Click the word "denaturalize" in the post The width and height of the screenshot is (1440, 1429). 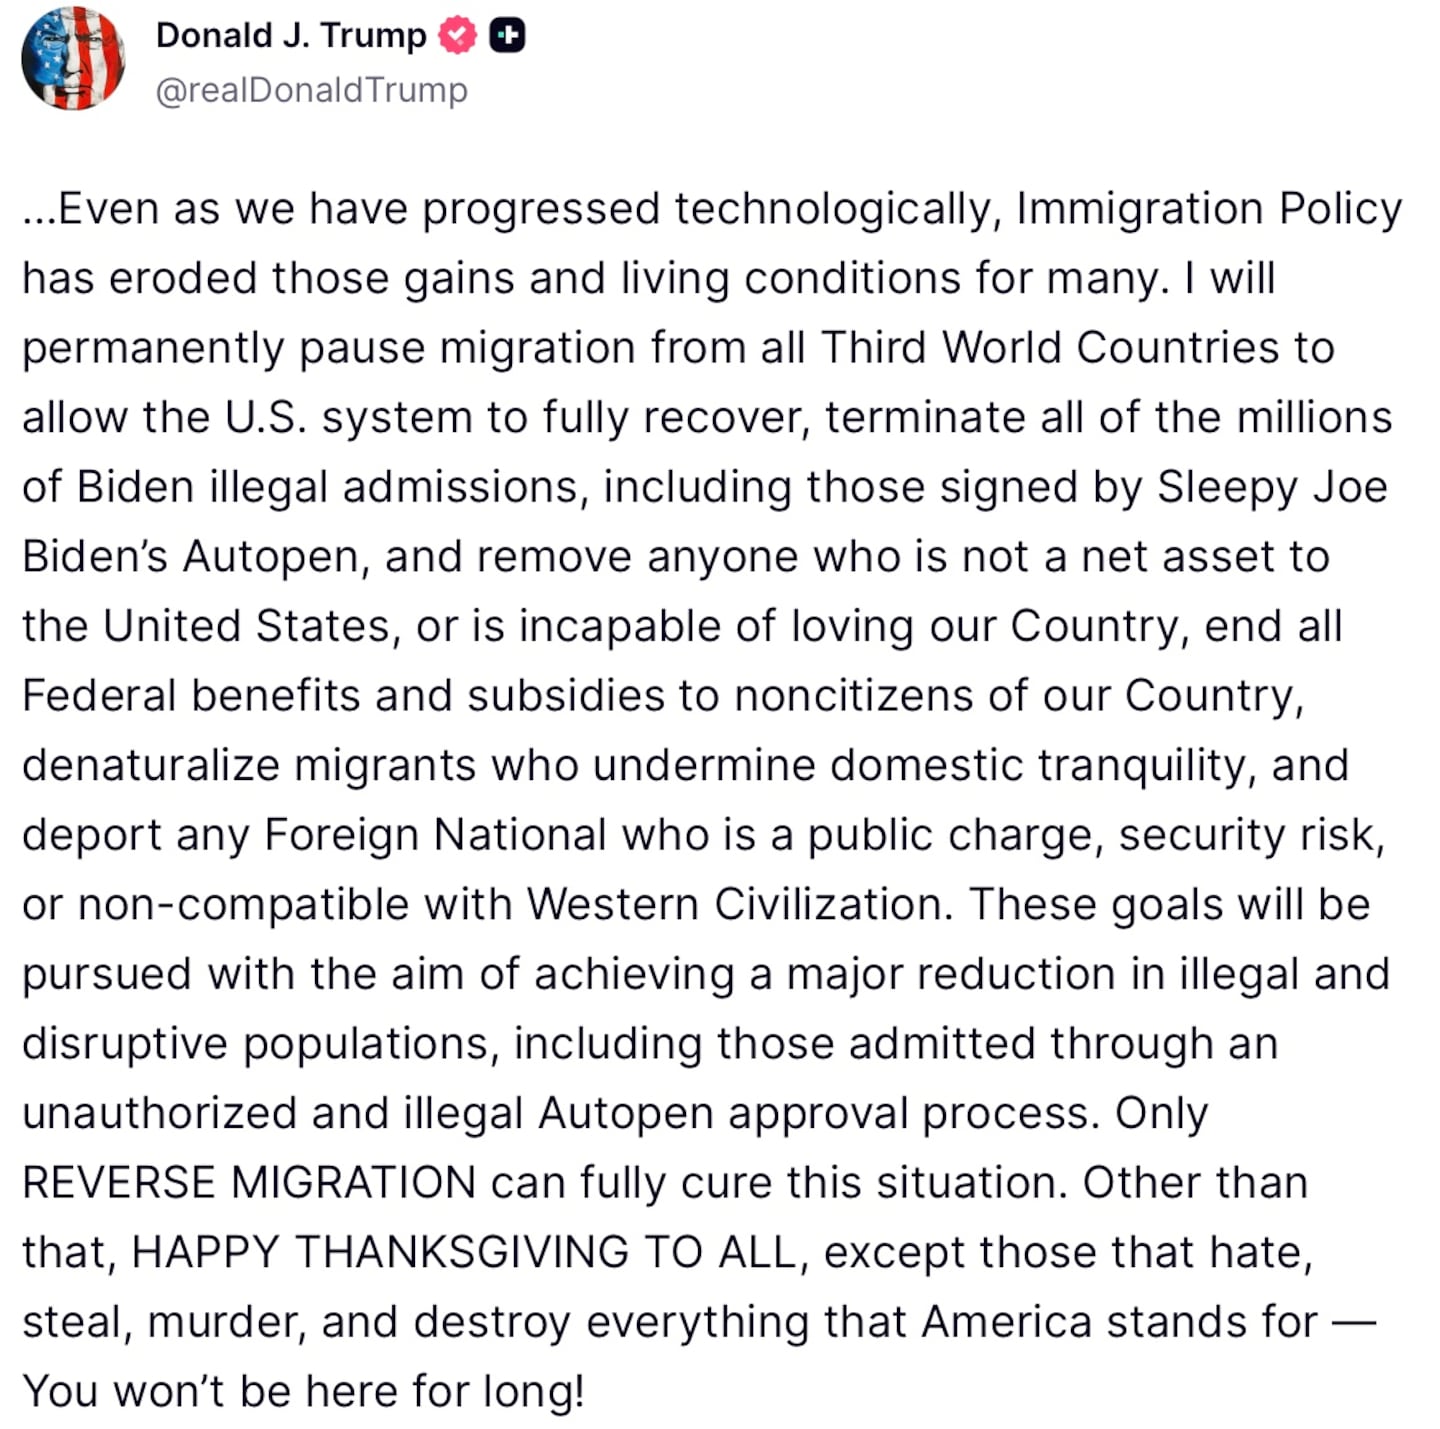coord(150,766)
